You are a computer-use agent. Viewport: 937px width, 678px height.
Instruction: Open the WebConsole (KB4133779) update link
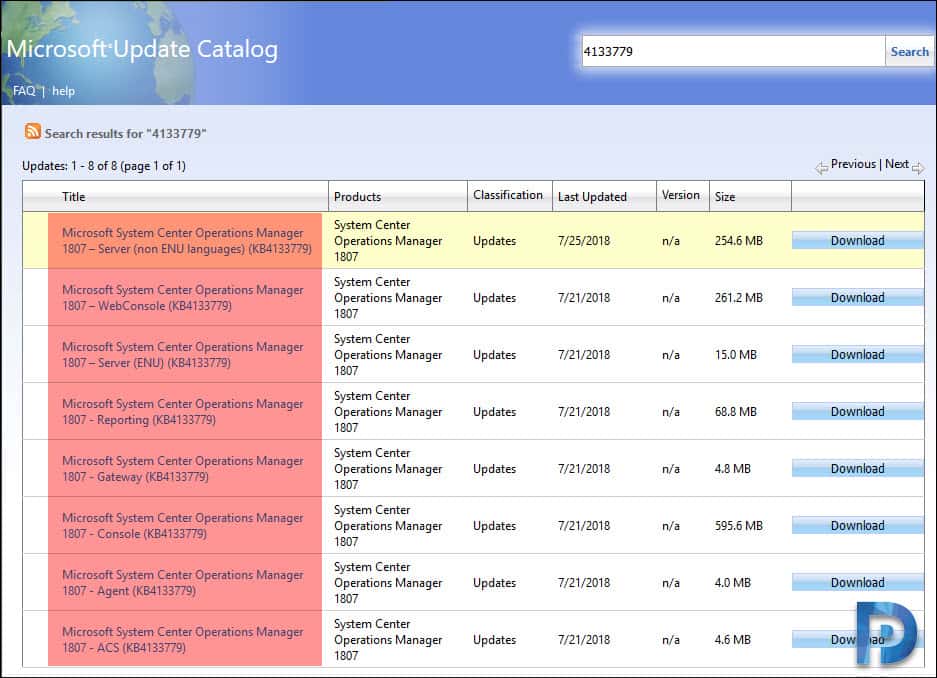(x=182, y=297)
